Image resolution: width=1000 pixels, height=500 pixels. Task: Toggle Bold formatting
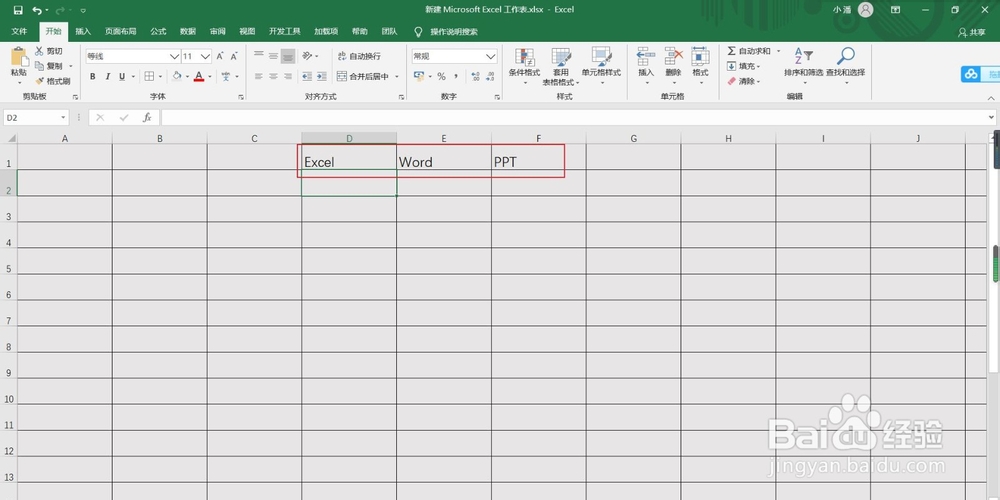(x=92, y=77)
